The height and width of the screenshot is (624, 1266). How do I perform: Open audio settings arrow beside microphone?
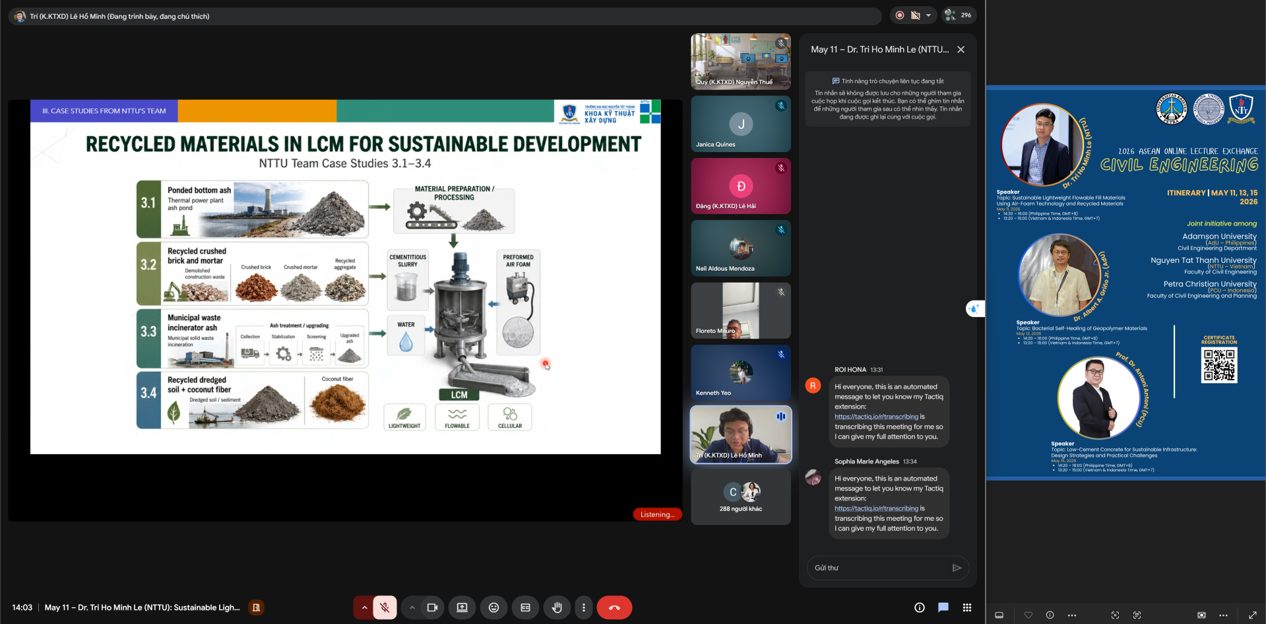click(x=363, y=607)
